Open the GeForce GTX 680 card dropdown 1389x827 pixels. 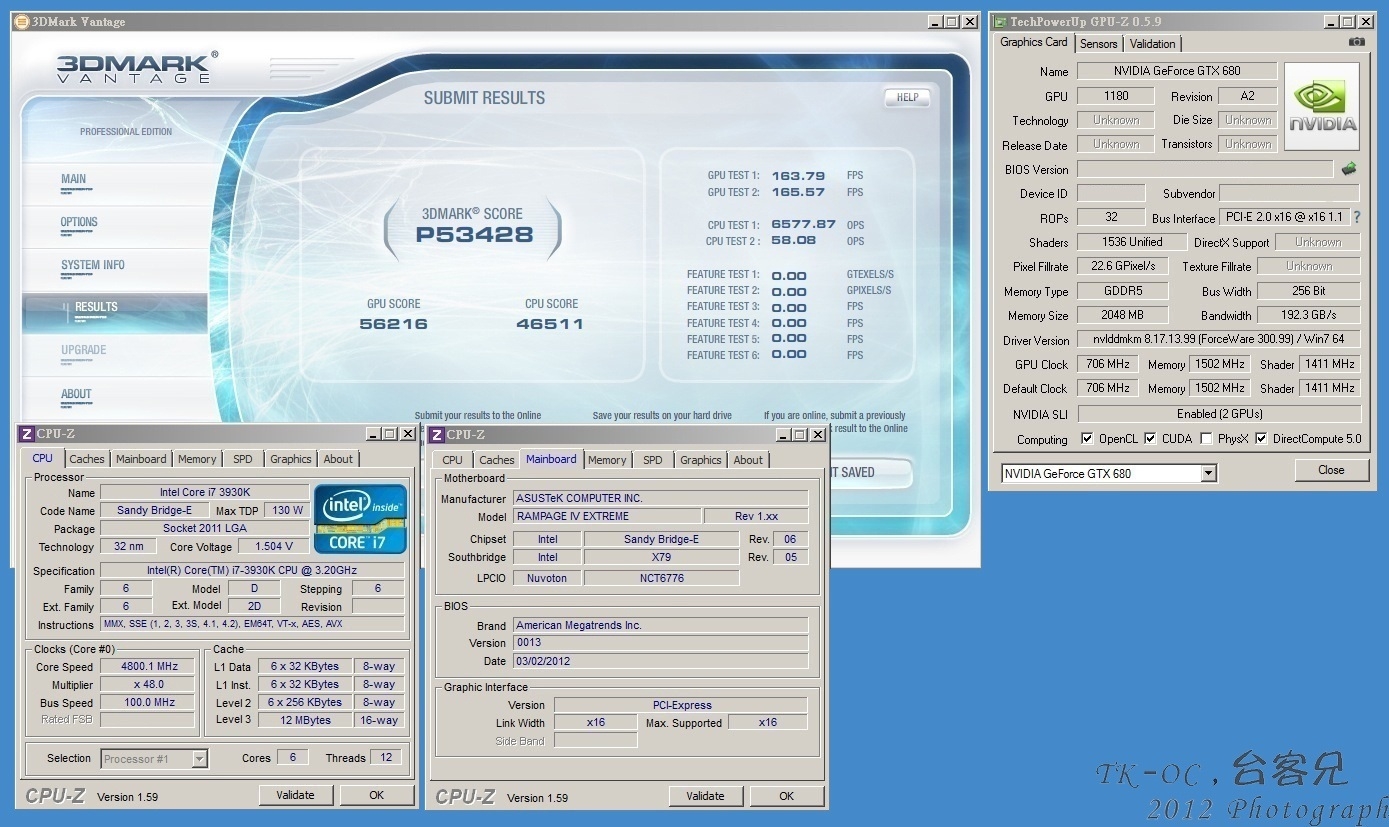click(1209, 473)
